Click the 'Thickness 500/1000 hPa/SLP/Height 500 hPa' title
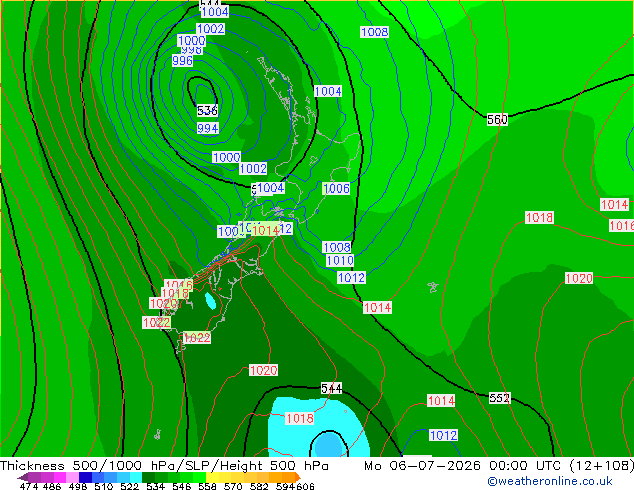The image size is (634, 490). [164, 466]
